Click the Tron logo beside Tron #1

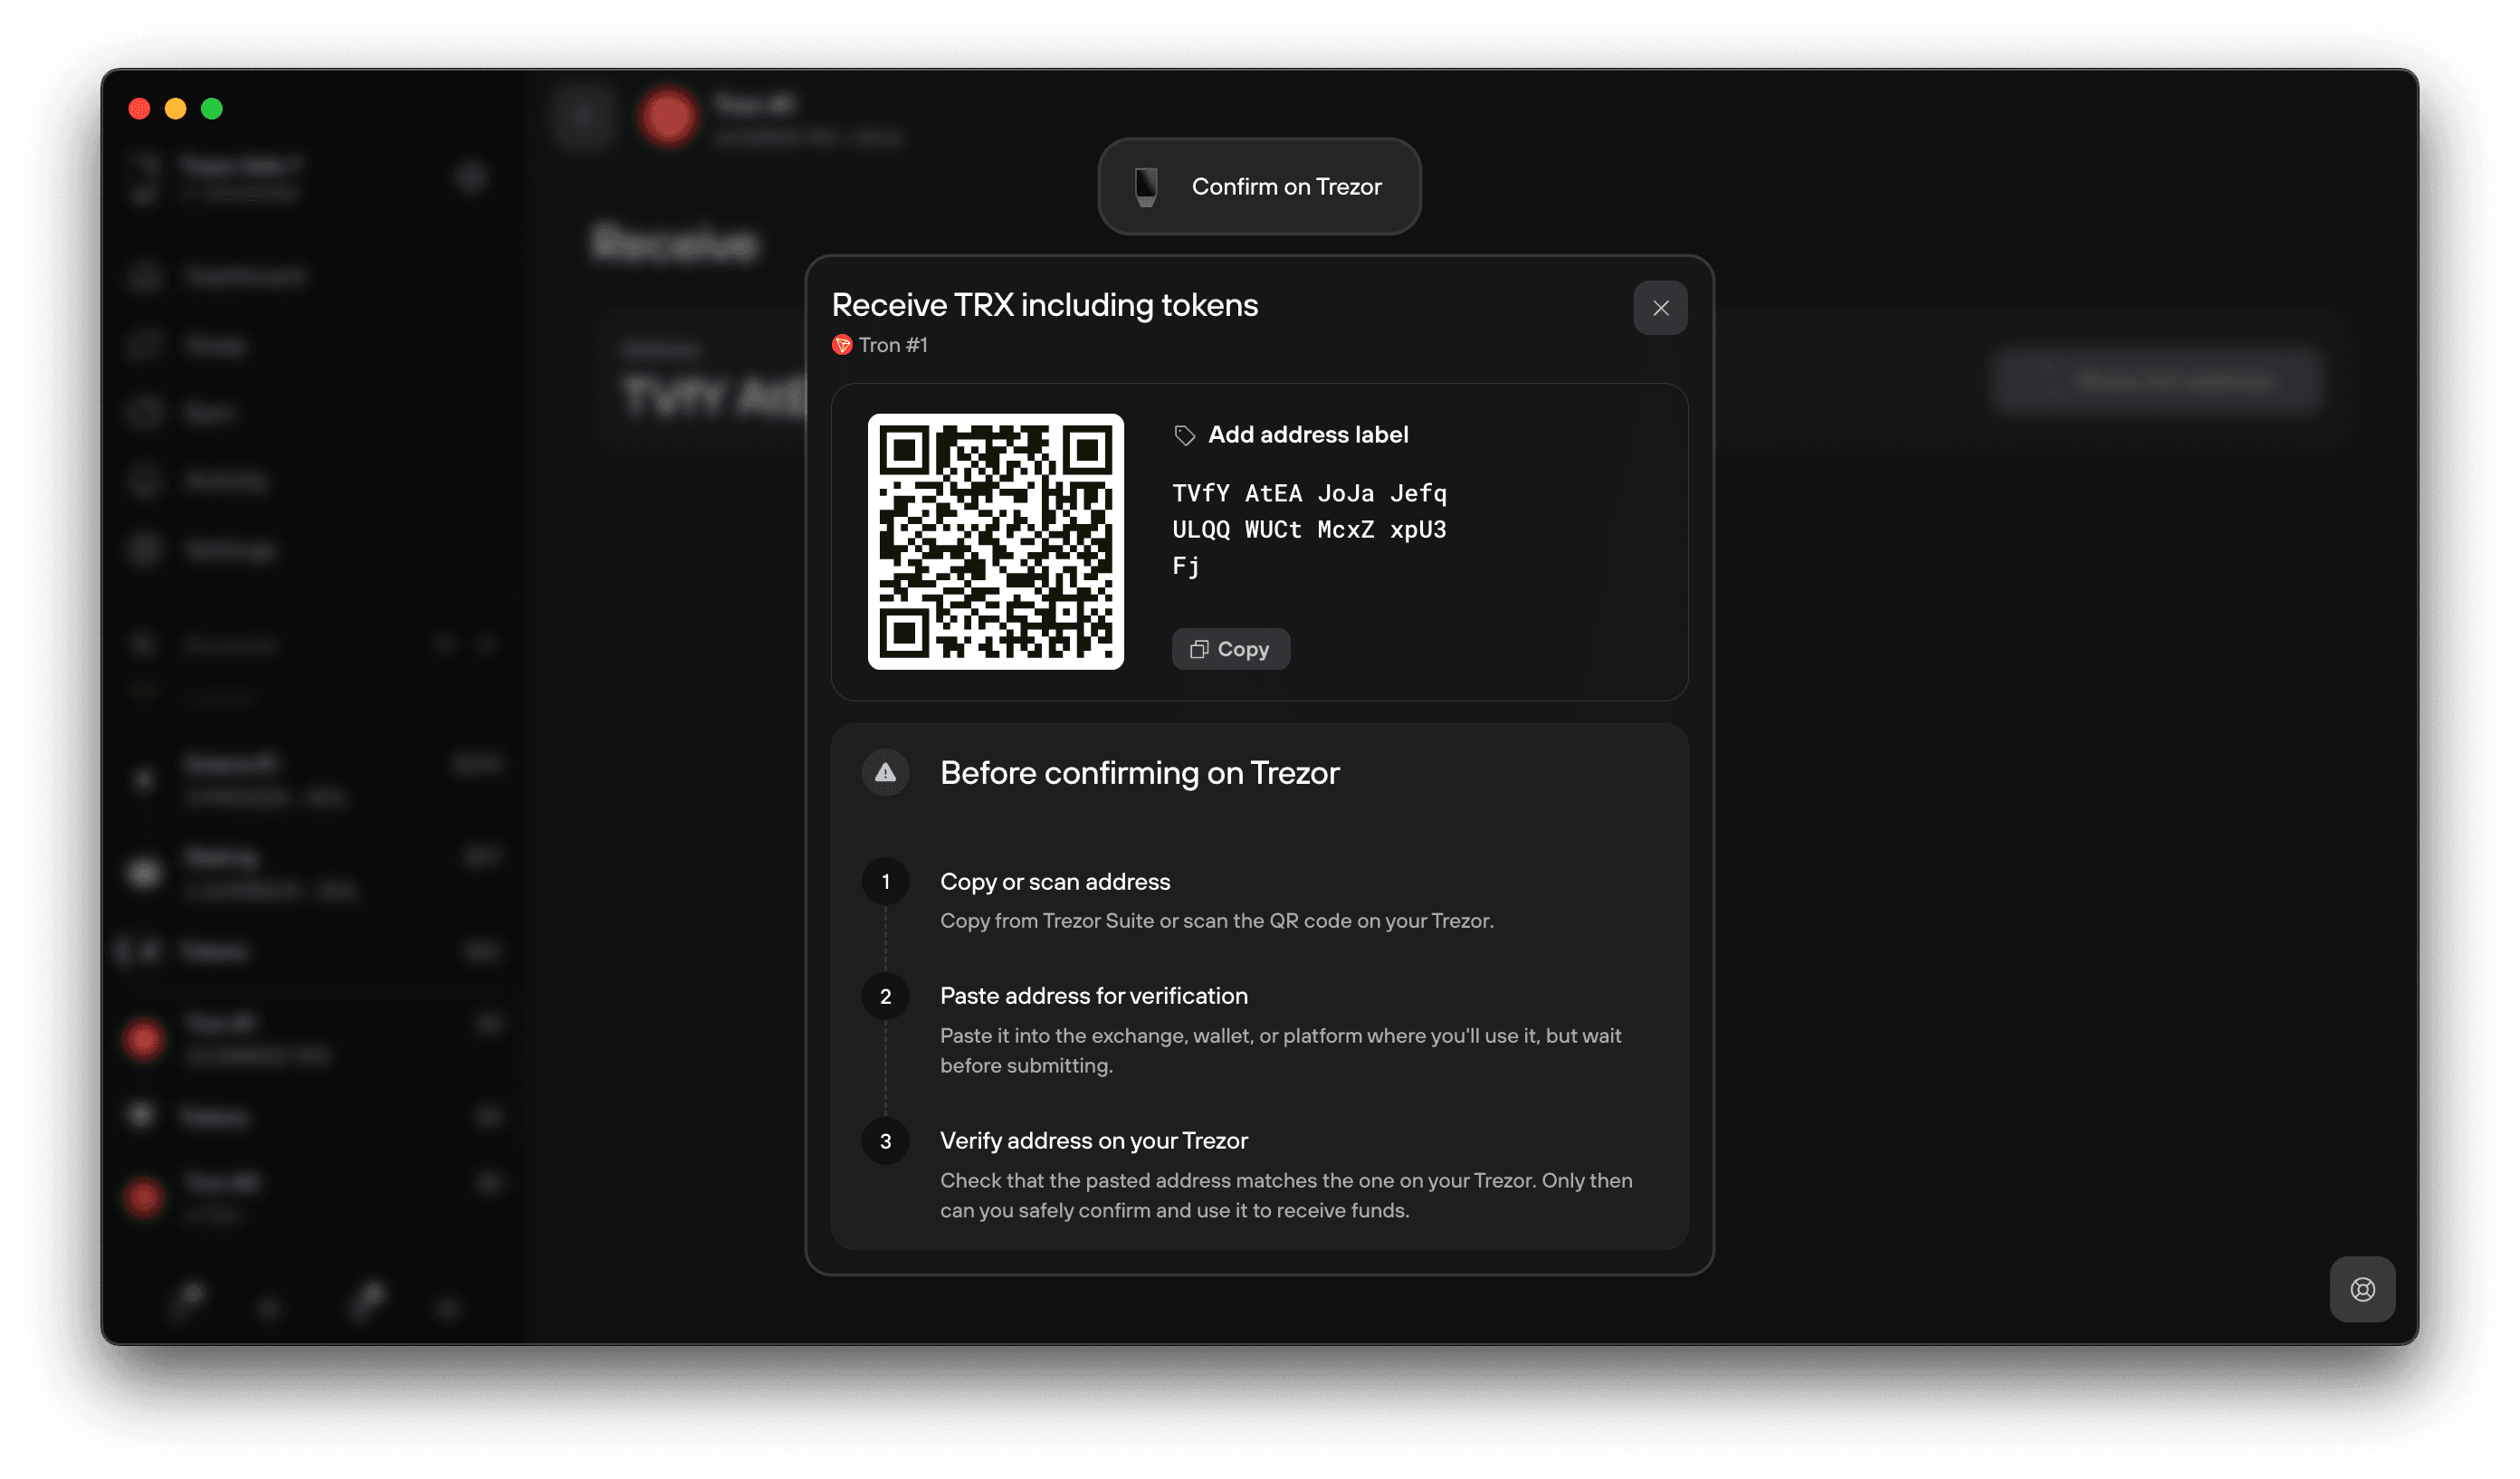point(842,345)
